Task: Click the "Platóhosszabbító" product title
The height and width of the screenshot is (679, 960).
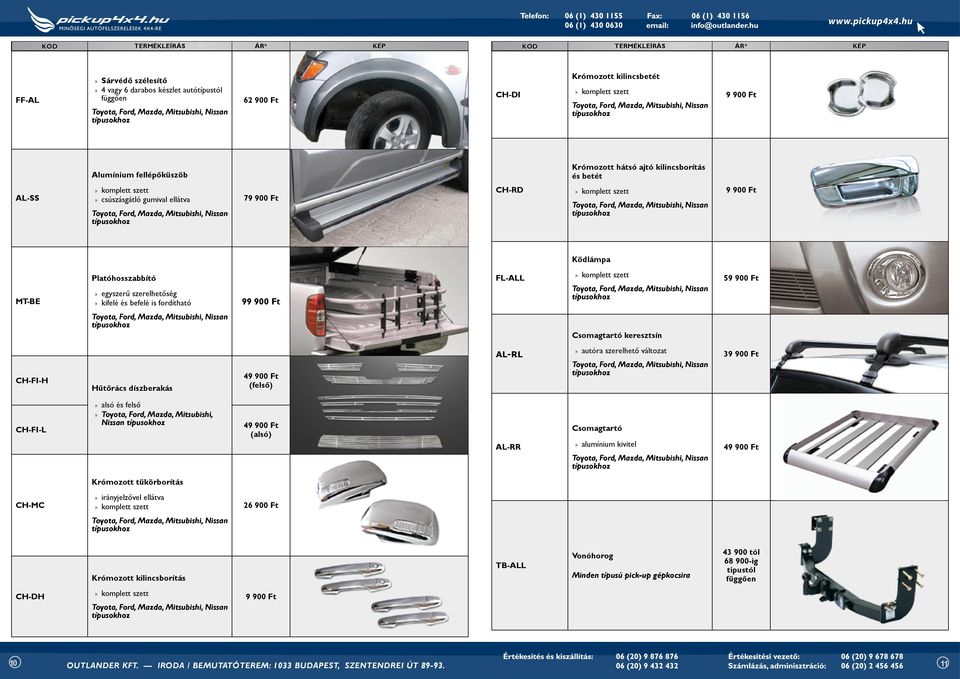Action: (x=124, y=278)
